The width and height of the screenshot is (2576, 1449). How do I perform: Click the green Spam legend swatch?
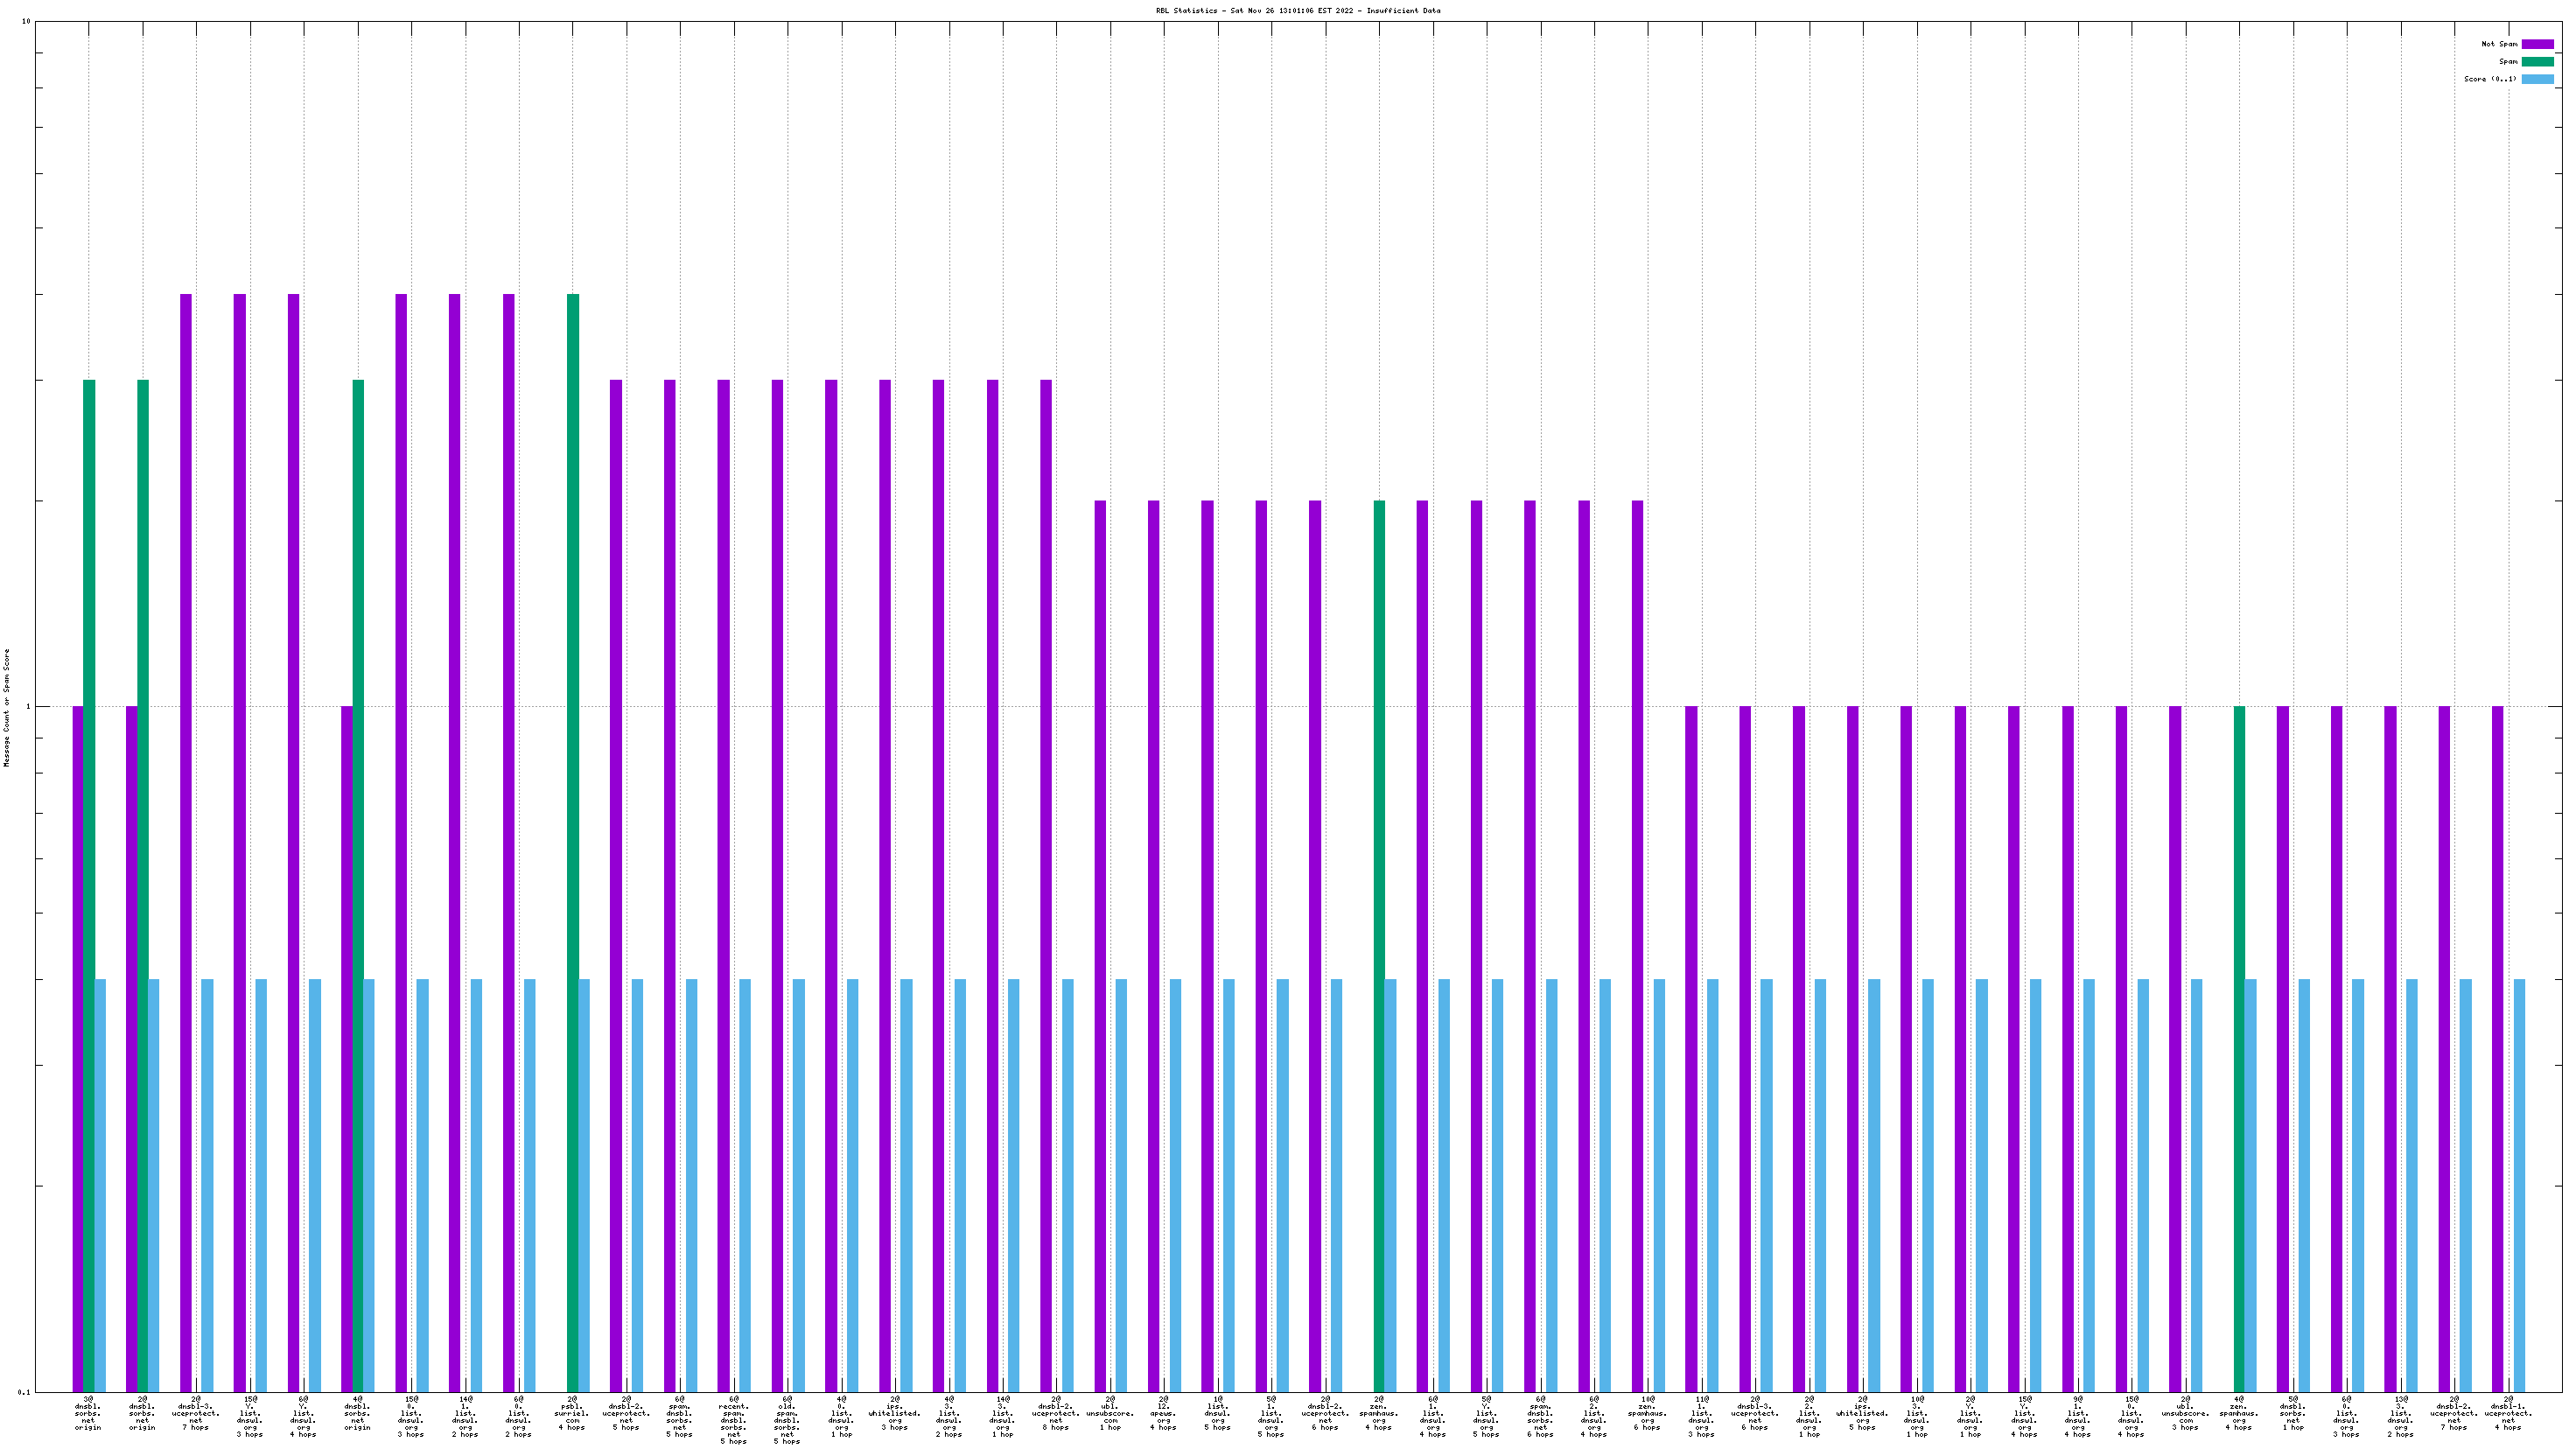pyautogui.click(x=2537, y=62)
